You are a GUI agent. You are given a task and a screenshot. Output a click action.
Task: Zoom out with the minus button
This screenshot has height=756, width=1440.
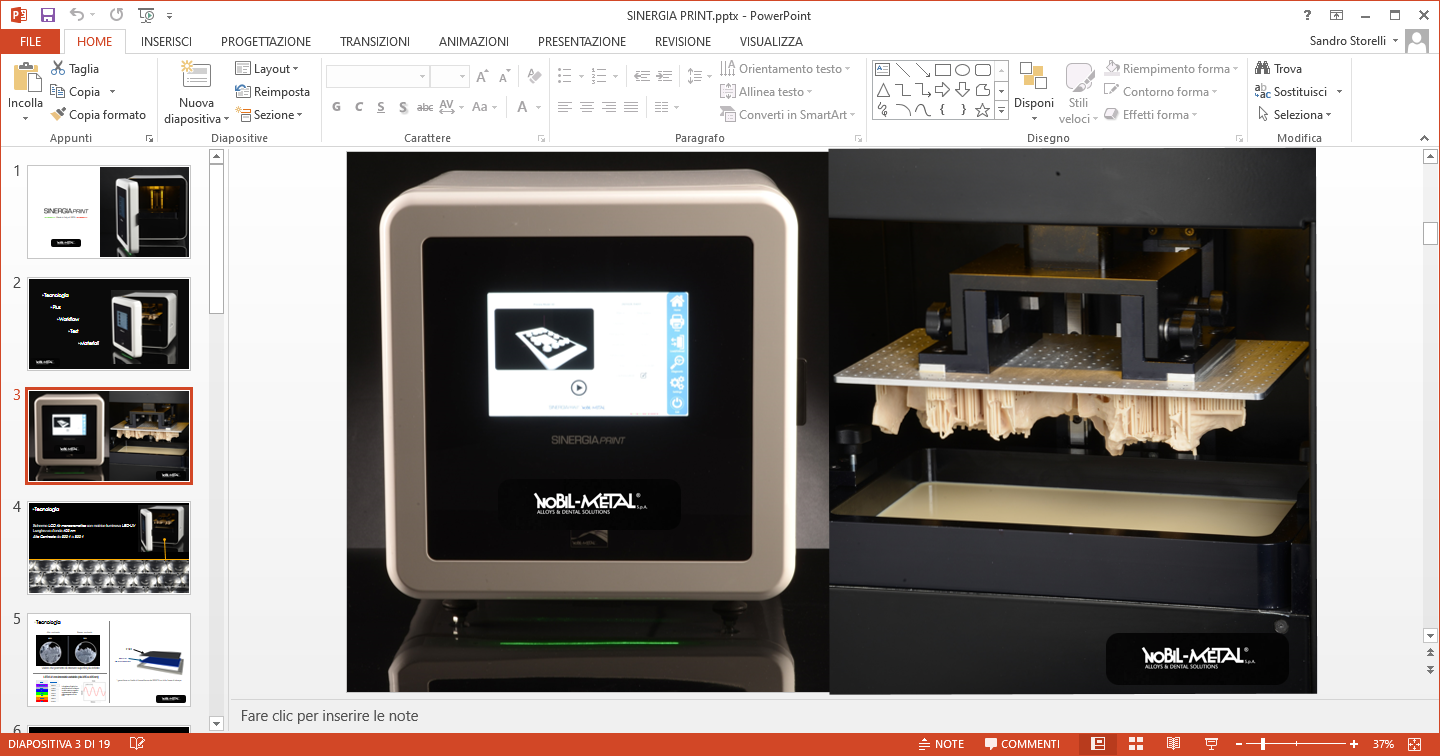click(1241, 744)
